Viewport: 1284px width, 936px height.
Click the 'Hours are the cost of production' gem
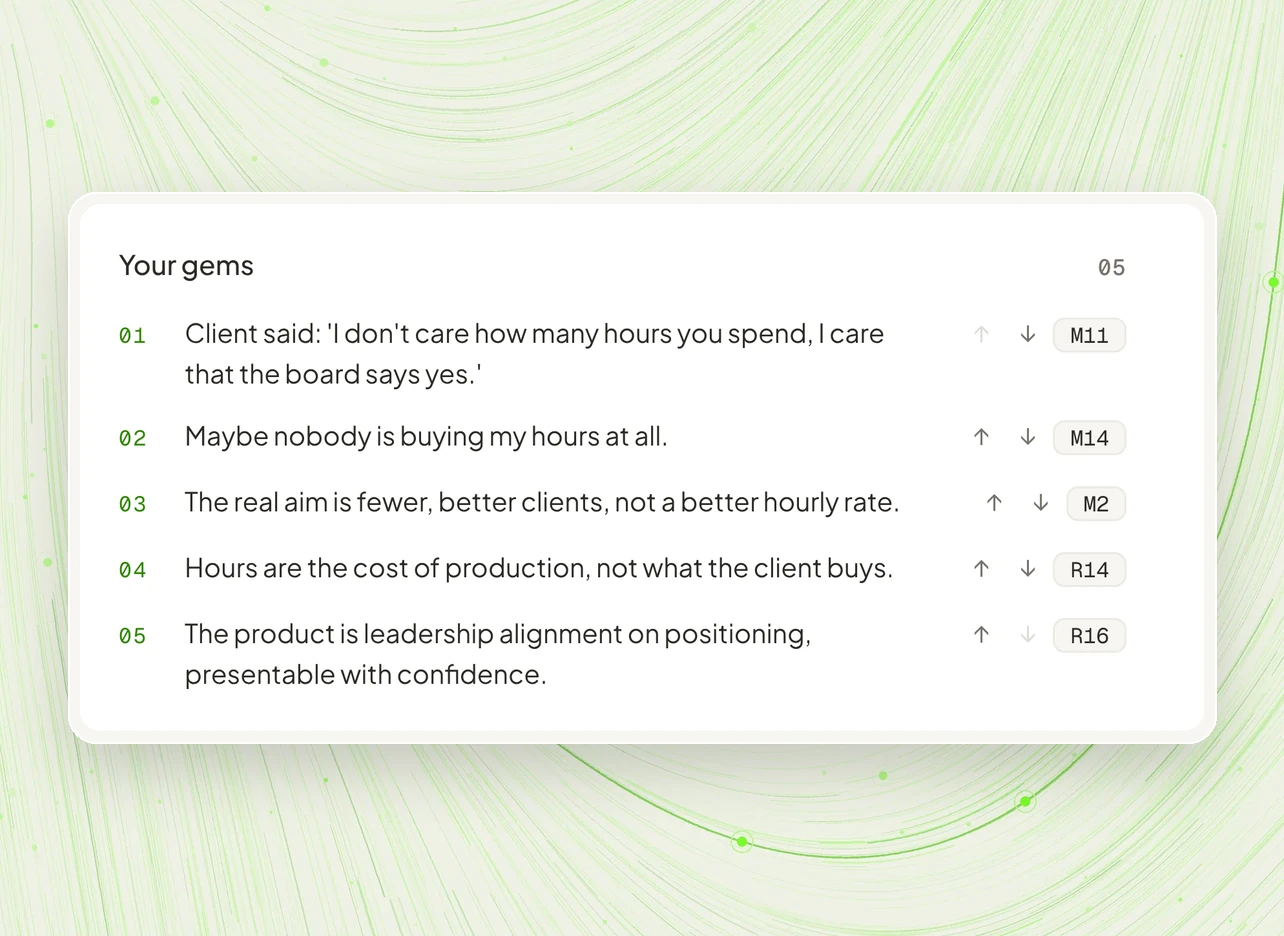coord(539,569)
